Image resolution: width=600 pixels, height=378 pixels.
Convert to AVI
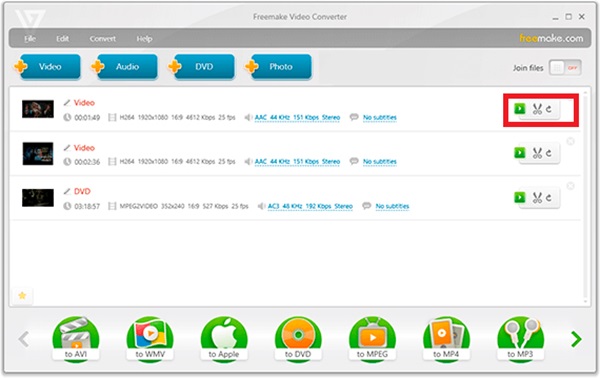tap(76, 339)
